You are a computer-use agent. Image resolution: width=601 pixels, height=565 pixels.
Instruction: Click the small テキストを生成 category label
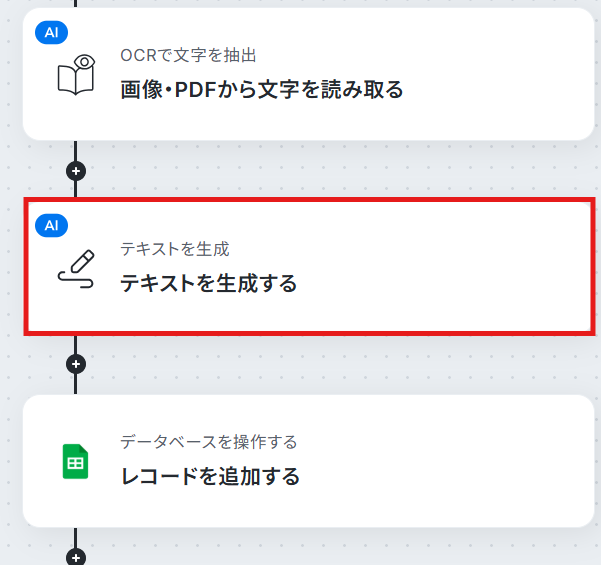[175, 249]
